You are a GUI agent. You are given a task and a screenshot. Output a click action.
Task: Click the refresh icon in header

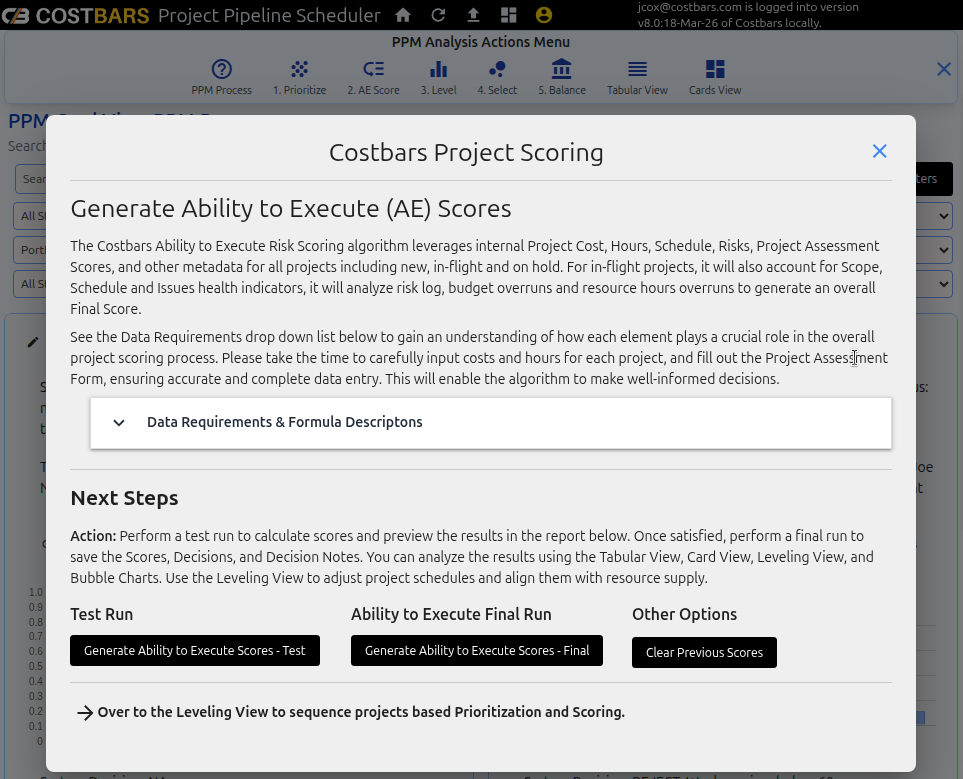[438, 15]
